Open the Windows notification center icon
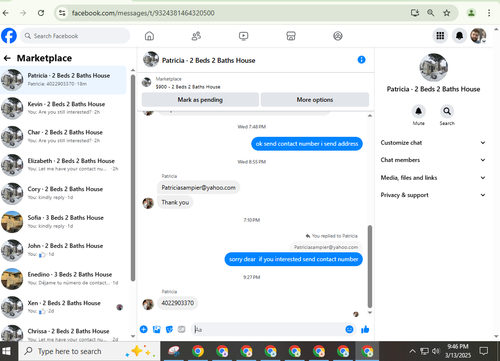500x361 pixels. (x=483, y=351)
